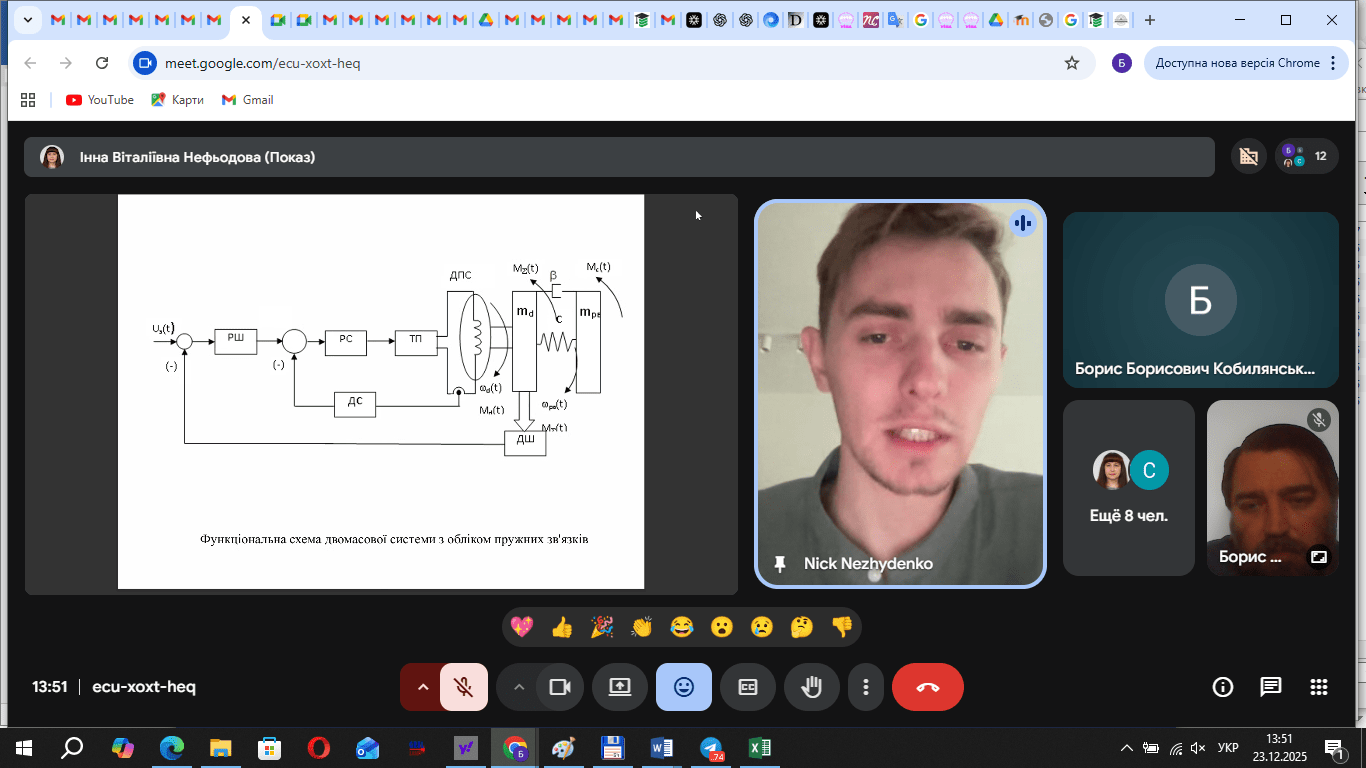The width and height of the screenshot is (1366, 768).
Task: Send the party popper reaction
Action: tap(602, 627)
